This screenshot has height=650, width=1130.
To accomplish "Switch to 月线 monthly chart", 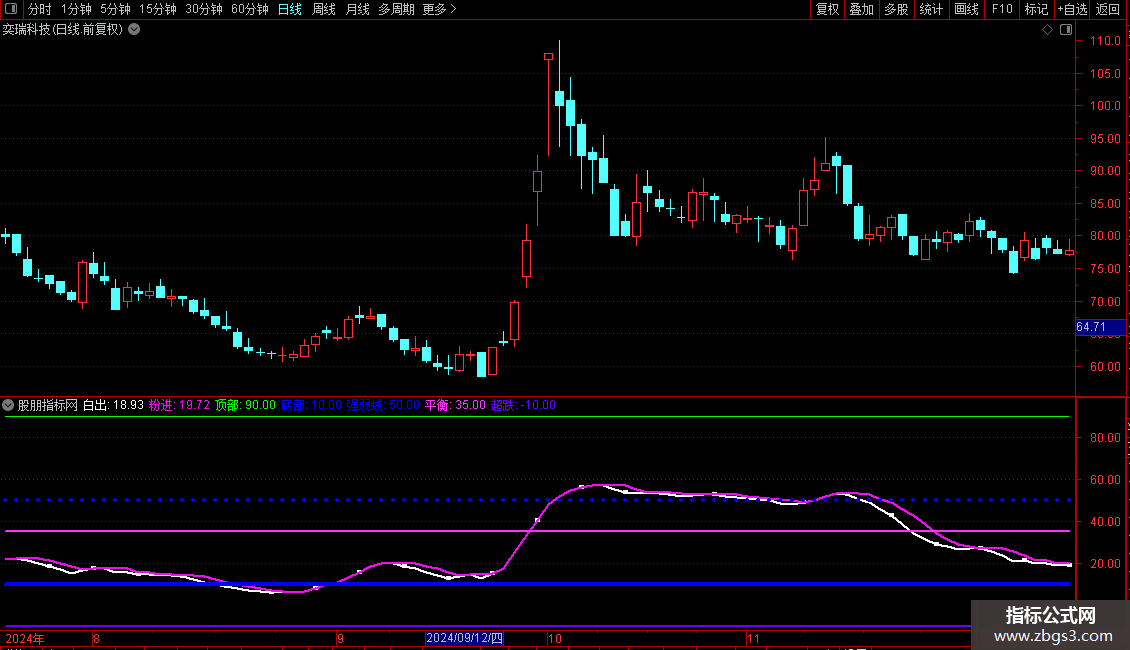I will click(x=357, y=9).
